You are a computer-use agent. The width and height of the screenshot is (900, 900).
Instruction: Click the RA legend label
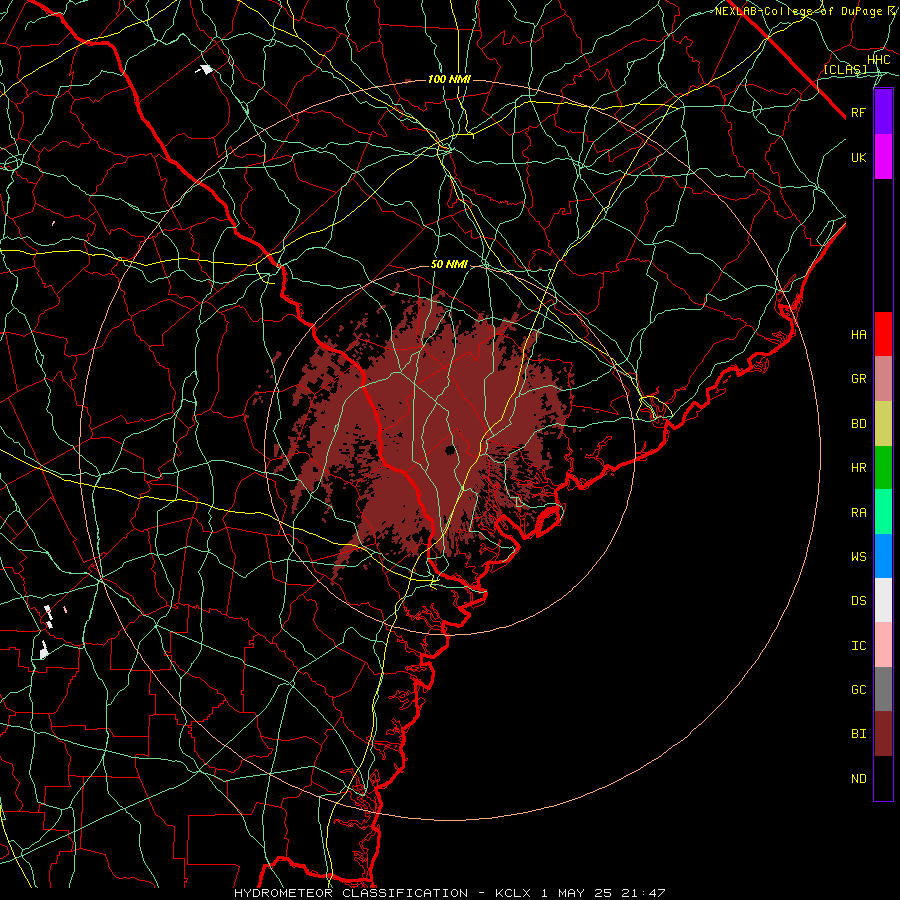pyautogui.click(x=859, y=513)
